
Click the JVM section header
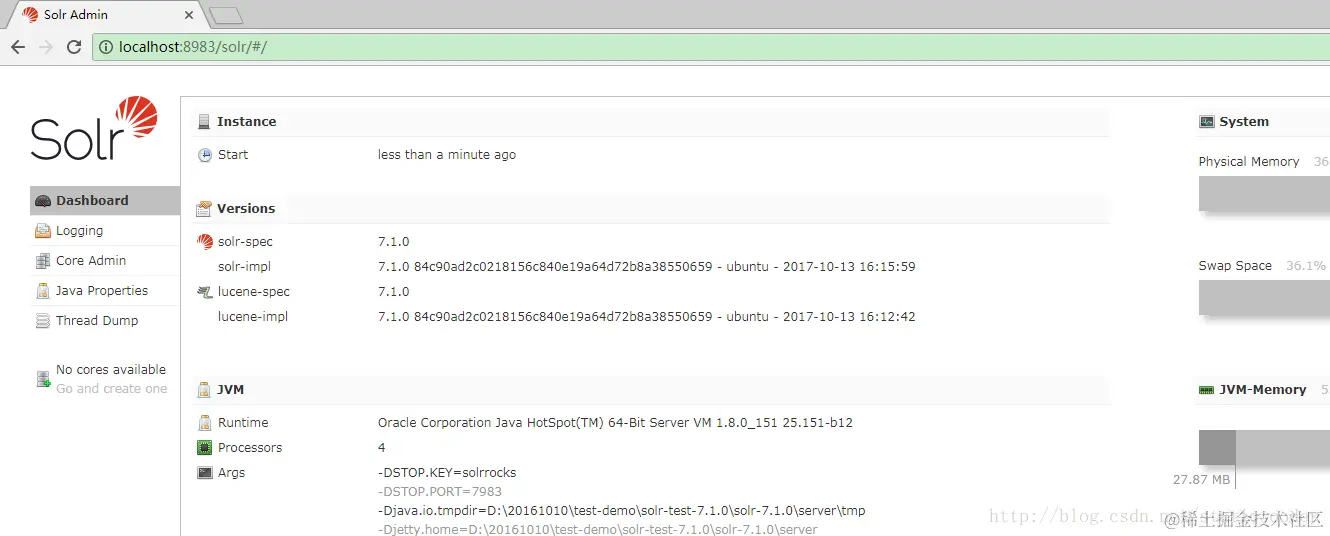point(651,390)
